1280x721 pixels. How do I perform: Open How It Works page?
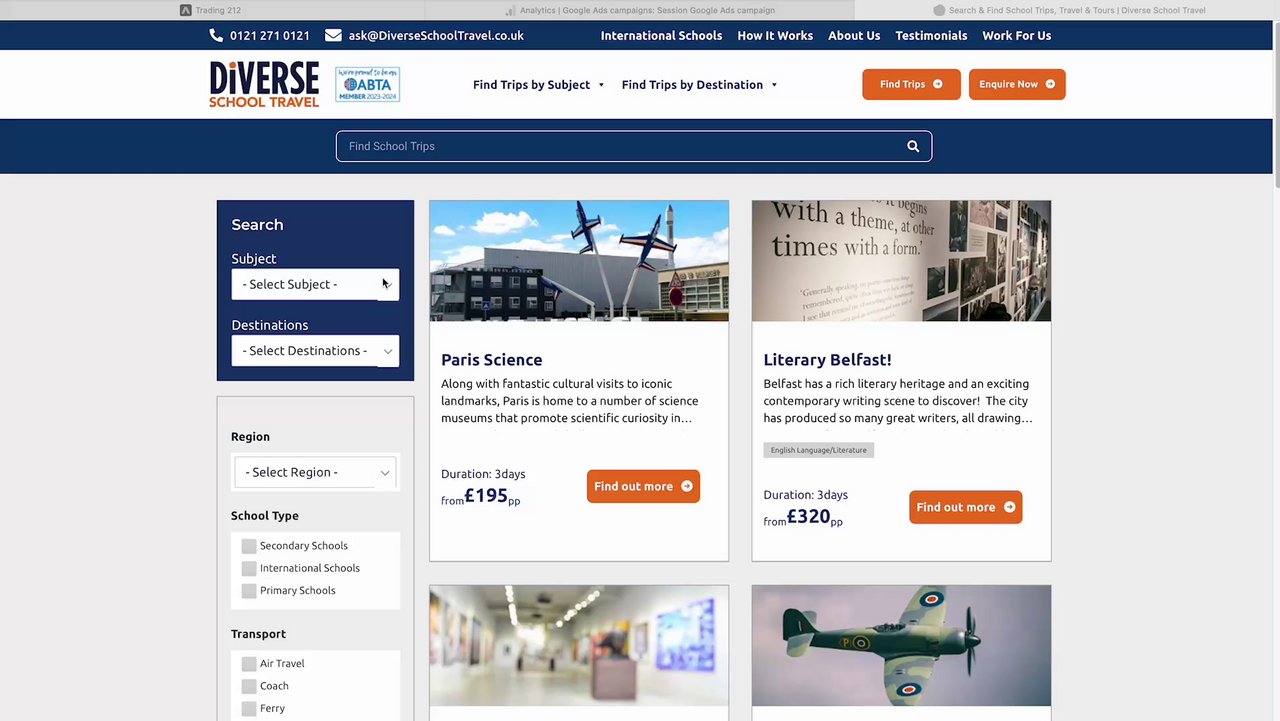pos(775,35)
